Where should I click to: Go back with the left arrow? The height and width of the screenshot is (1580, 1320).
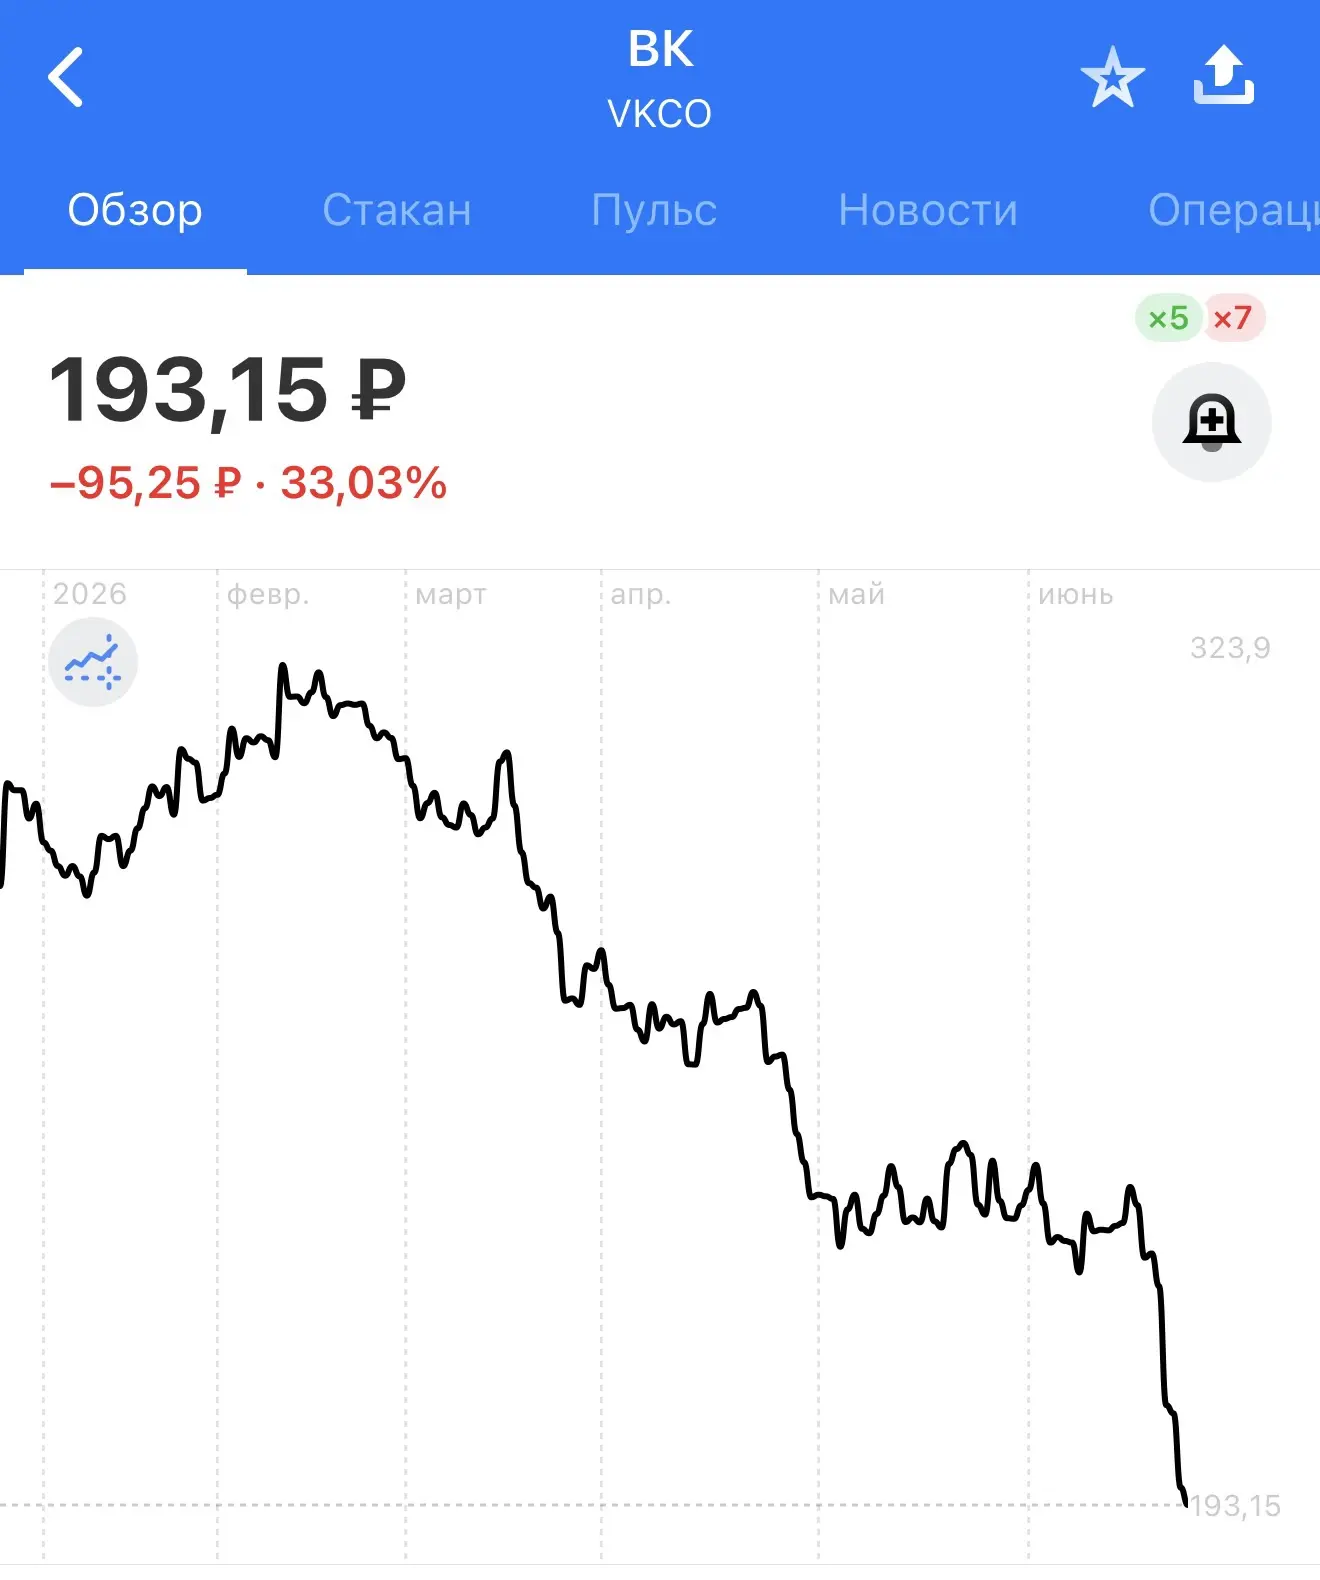pos(66,77)
